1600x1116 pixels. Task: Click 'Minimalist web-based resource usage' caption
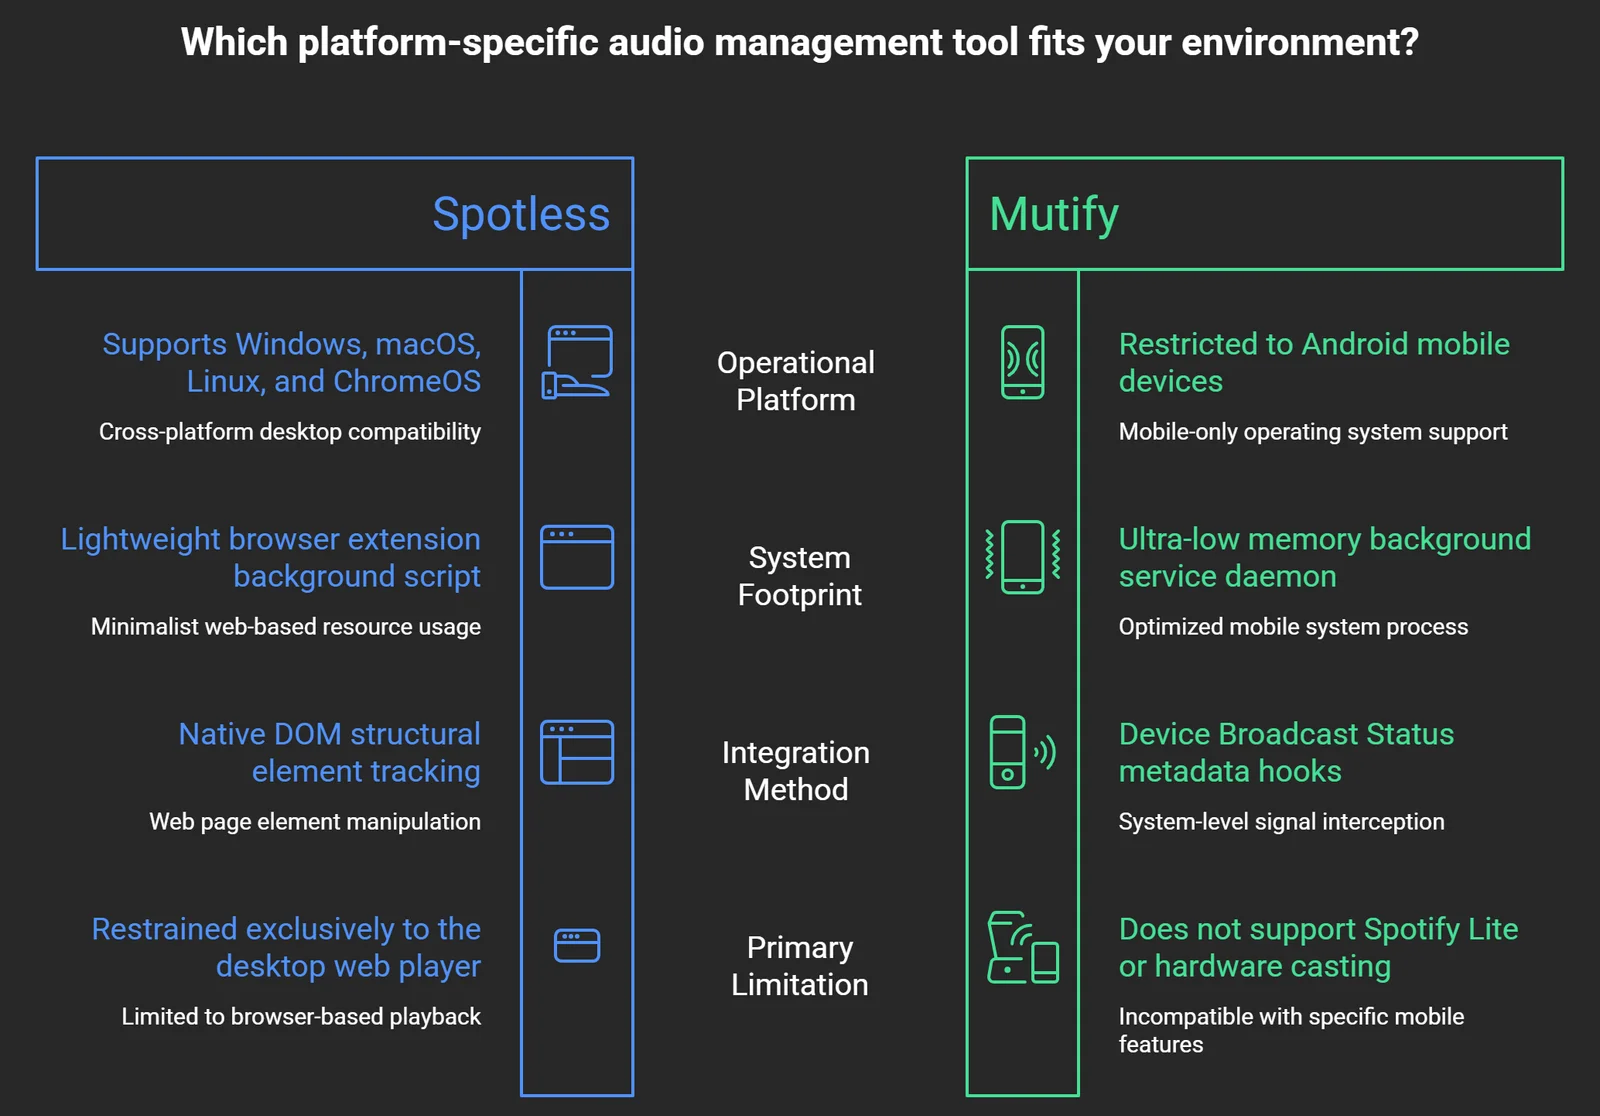[286, 627]
